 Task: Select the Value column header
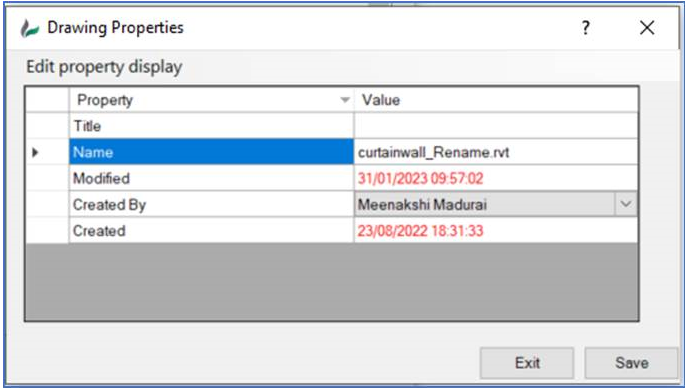pos(496,100)
